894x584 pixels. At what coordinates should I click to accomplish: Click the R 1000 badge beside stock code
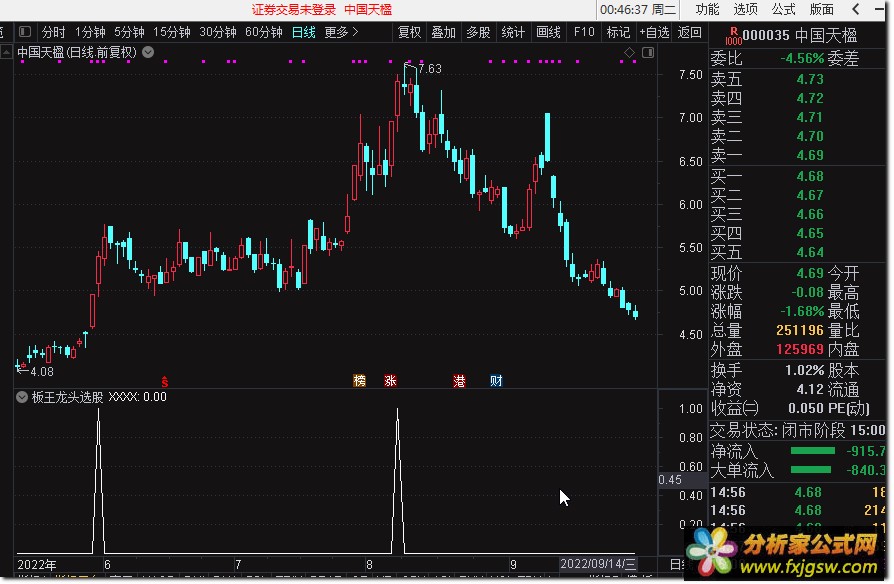pos(733,36)
